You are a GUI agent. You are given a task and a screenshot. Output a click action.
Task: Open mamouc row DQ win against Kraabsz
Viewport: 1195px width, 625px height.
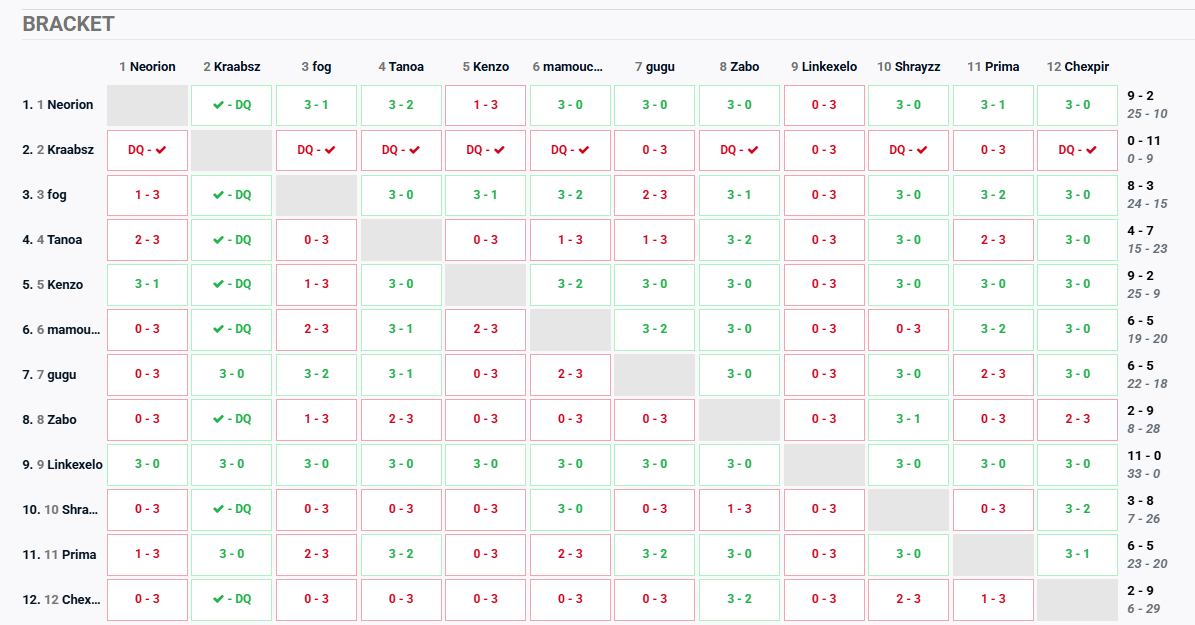[x=232, y=329]
